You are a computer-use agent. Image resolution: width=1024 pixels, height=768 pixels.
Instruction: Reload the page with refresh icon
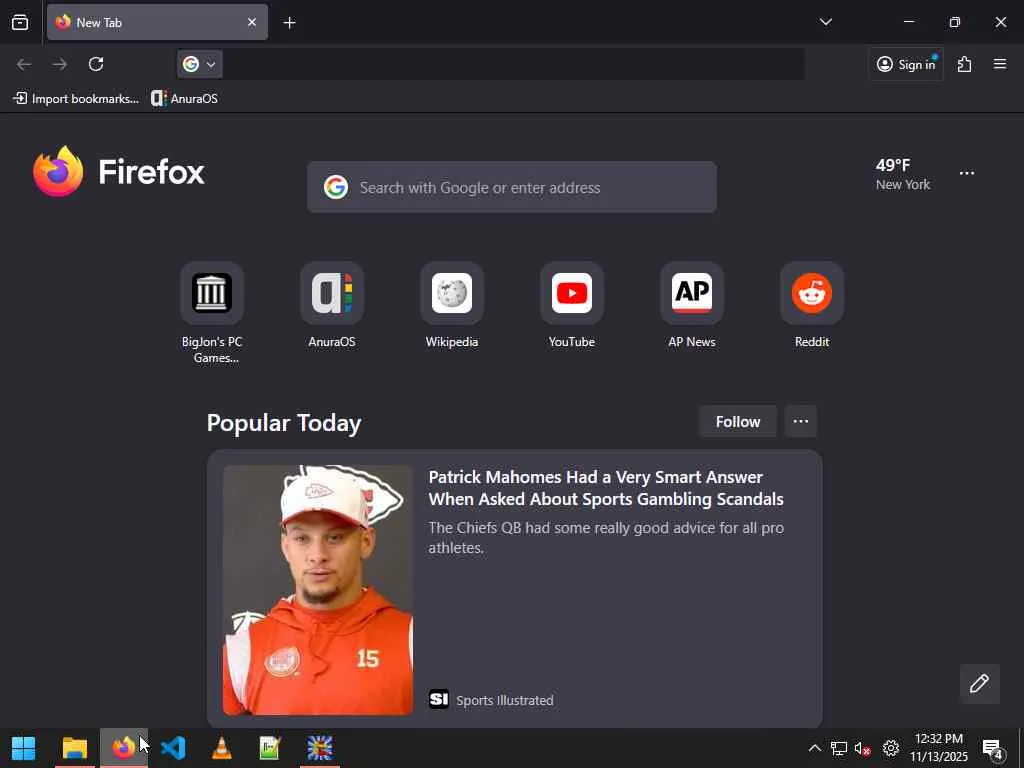(96, 64)
